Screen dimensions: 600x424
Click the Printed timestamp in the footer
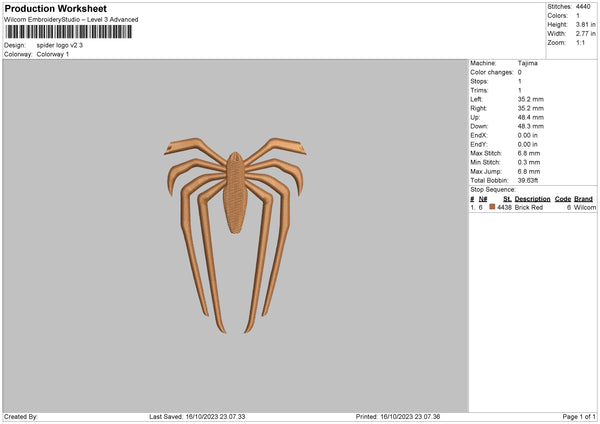pyautogui.click(x=398, y=416)
